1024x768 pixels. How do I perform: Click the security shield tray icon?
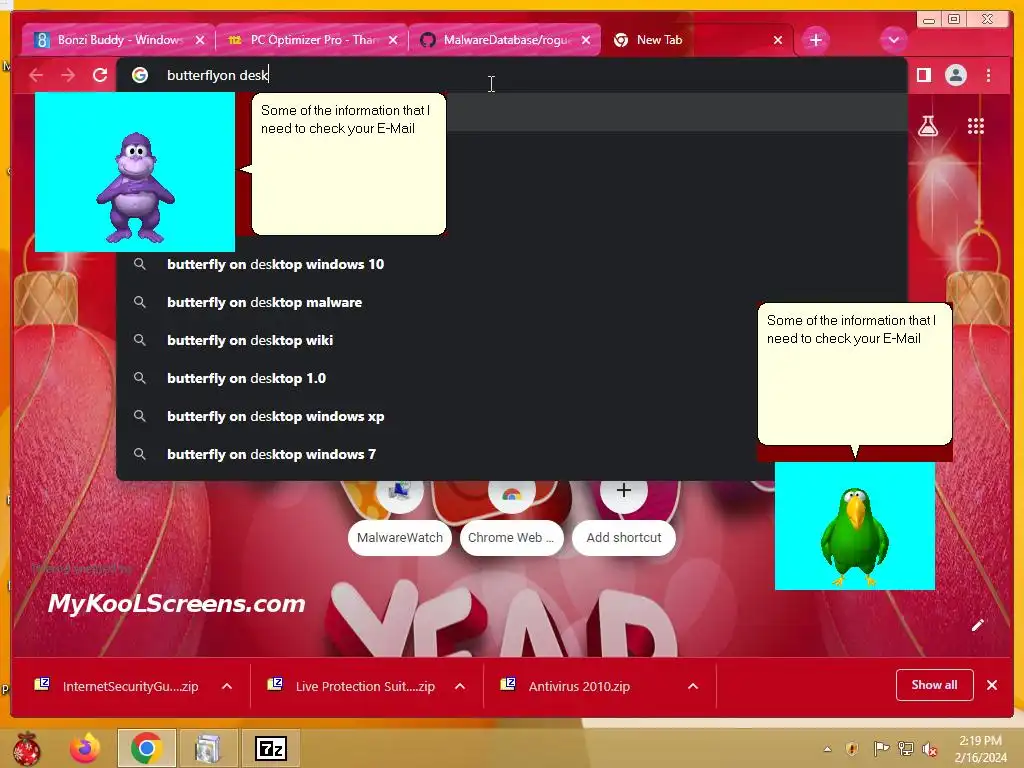click(852, 748)
